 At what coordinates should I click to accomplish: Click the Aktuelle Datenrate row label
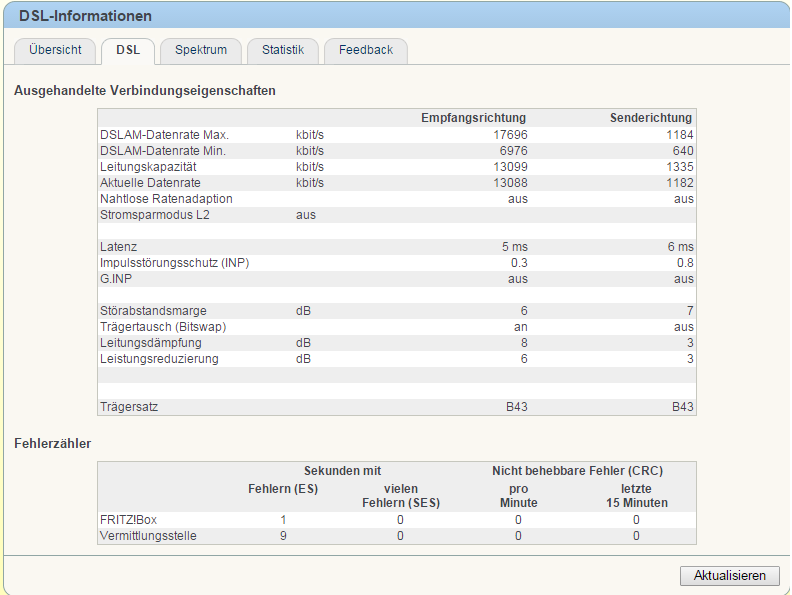click(150, 183)
